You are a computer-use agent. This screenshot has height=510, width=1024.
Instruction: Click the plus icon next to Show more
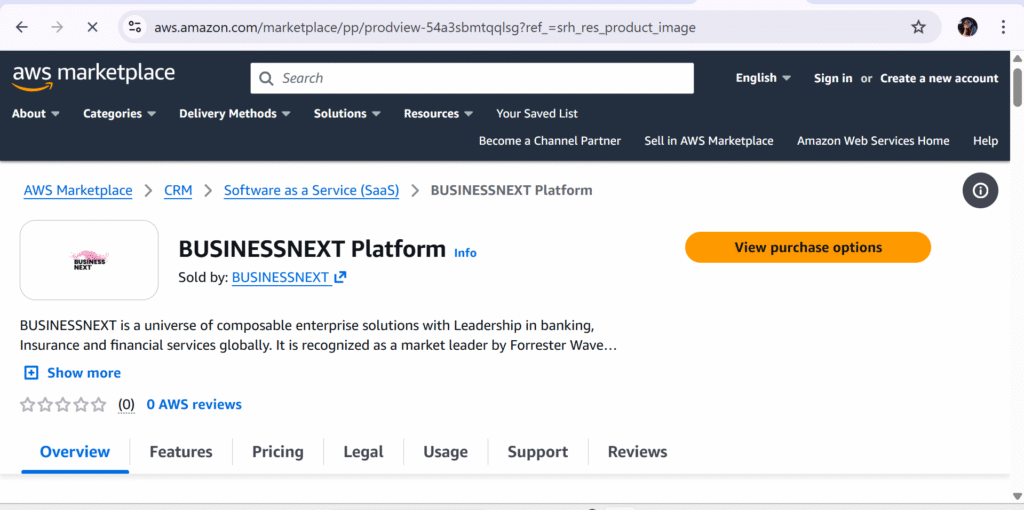point(31,373)
